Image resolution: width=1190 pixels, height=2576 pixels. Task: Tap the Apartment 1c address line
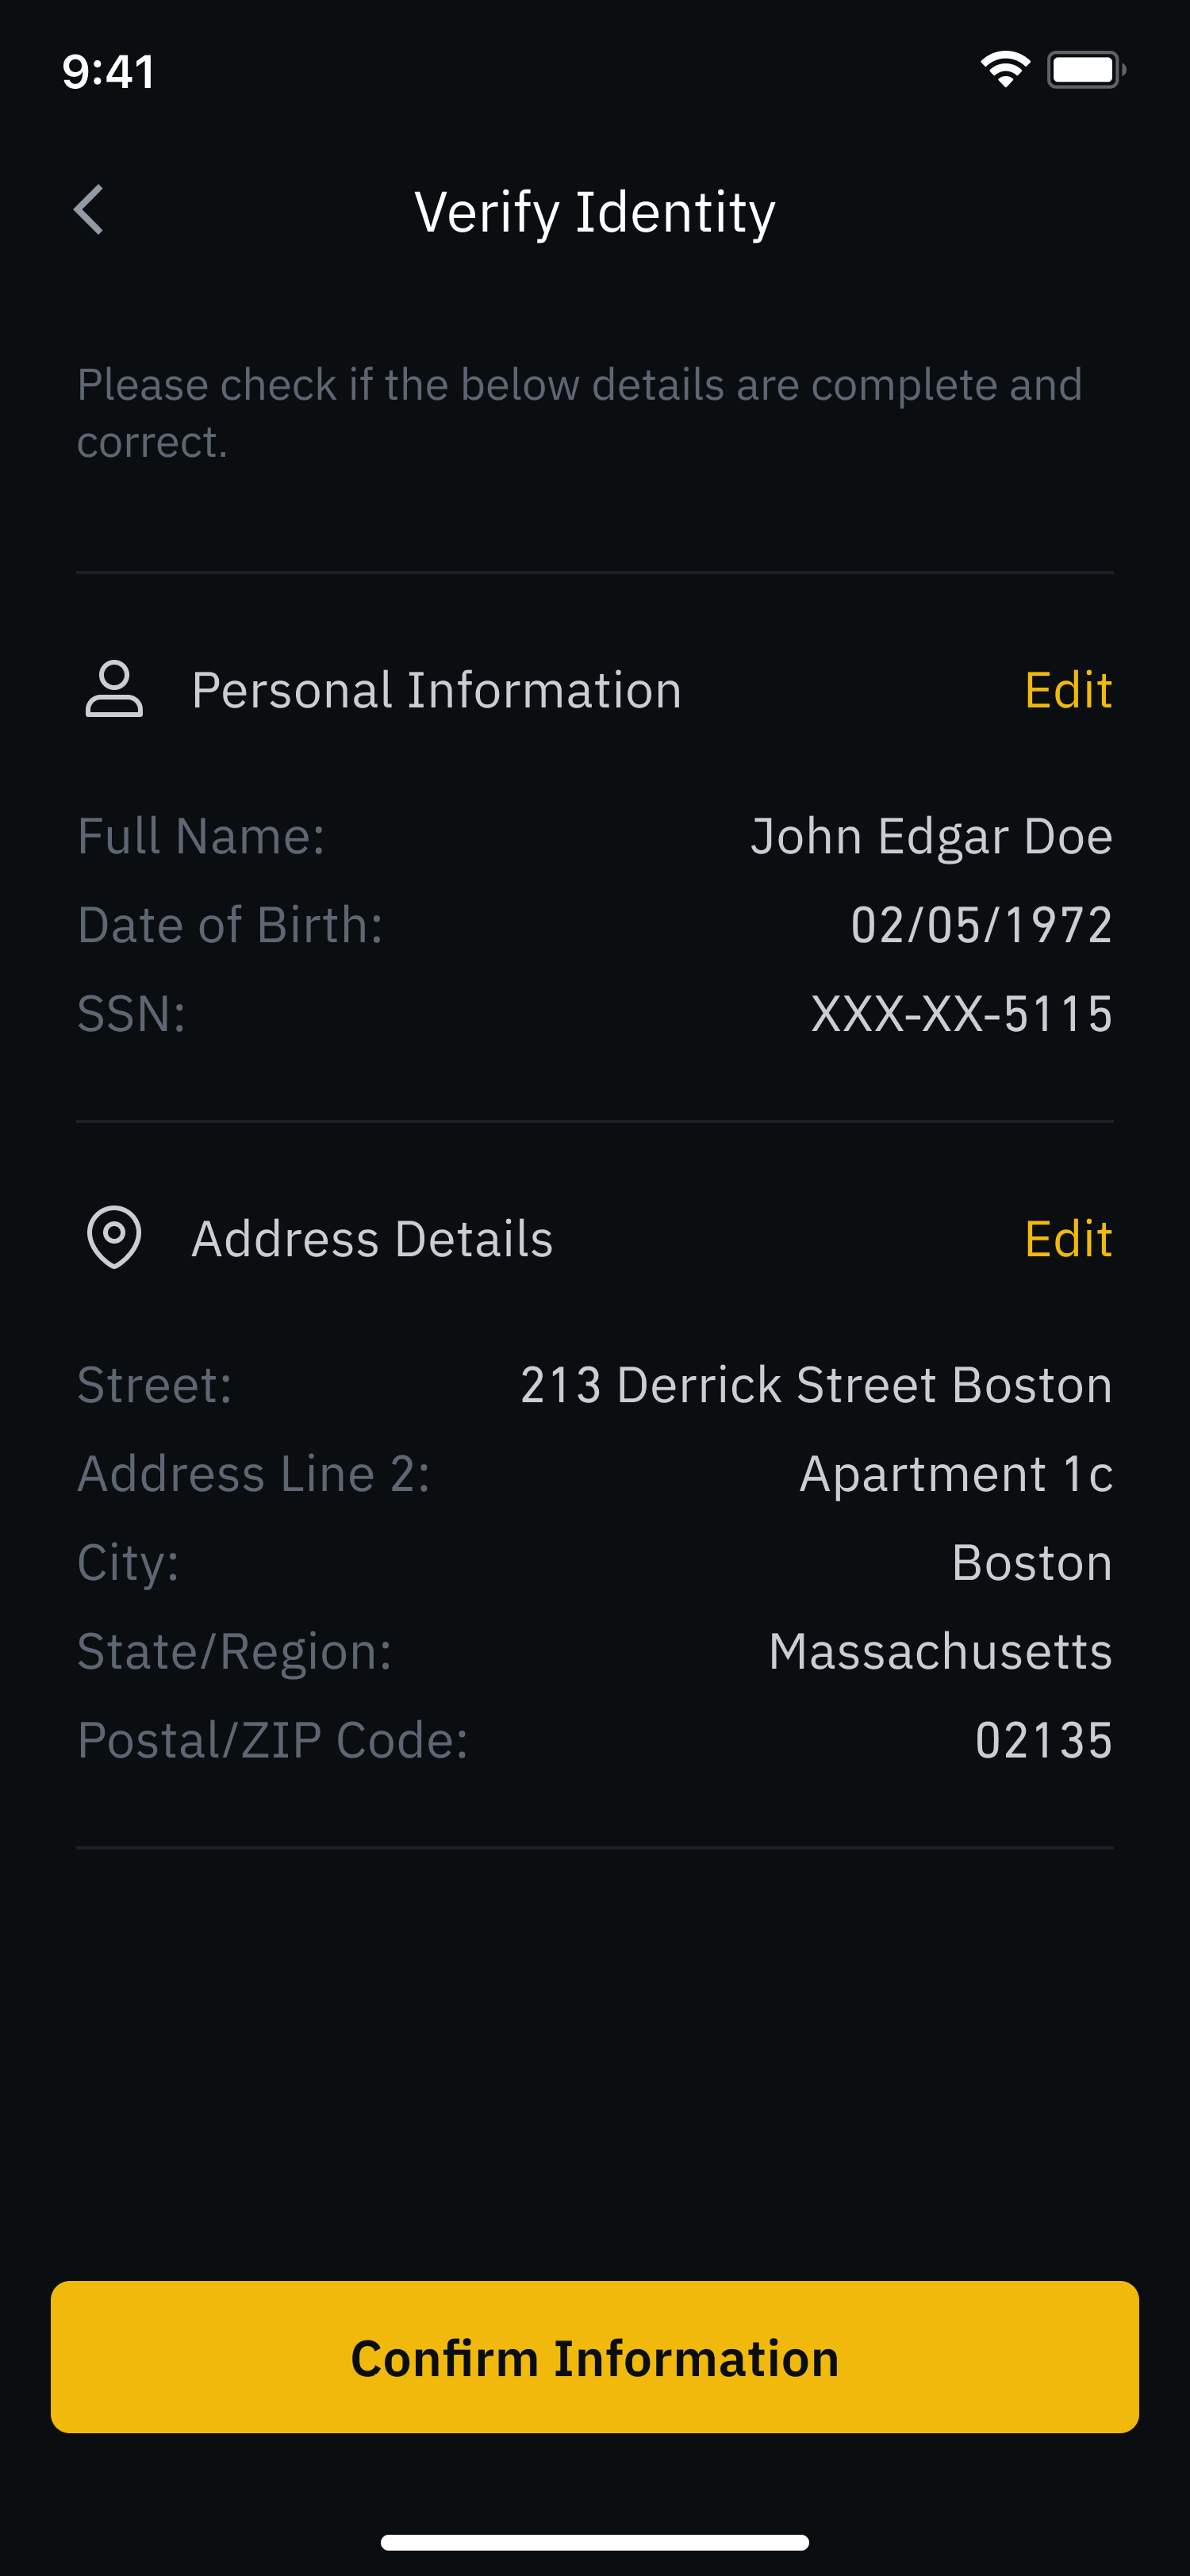(x=956, y=1474)
